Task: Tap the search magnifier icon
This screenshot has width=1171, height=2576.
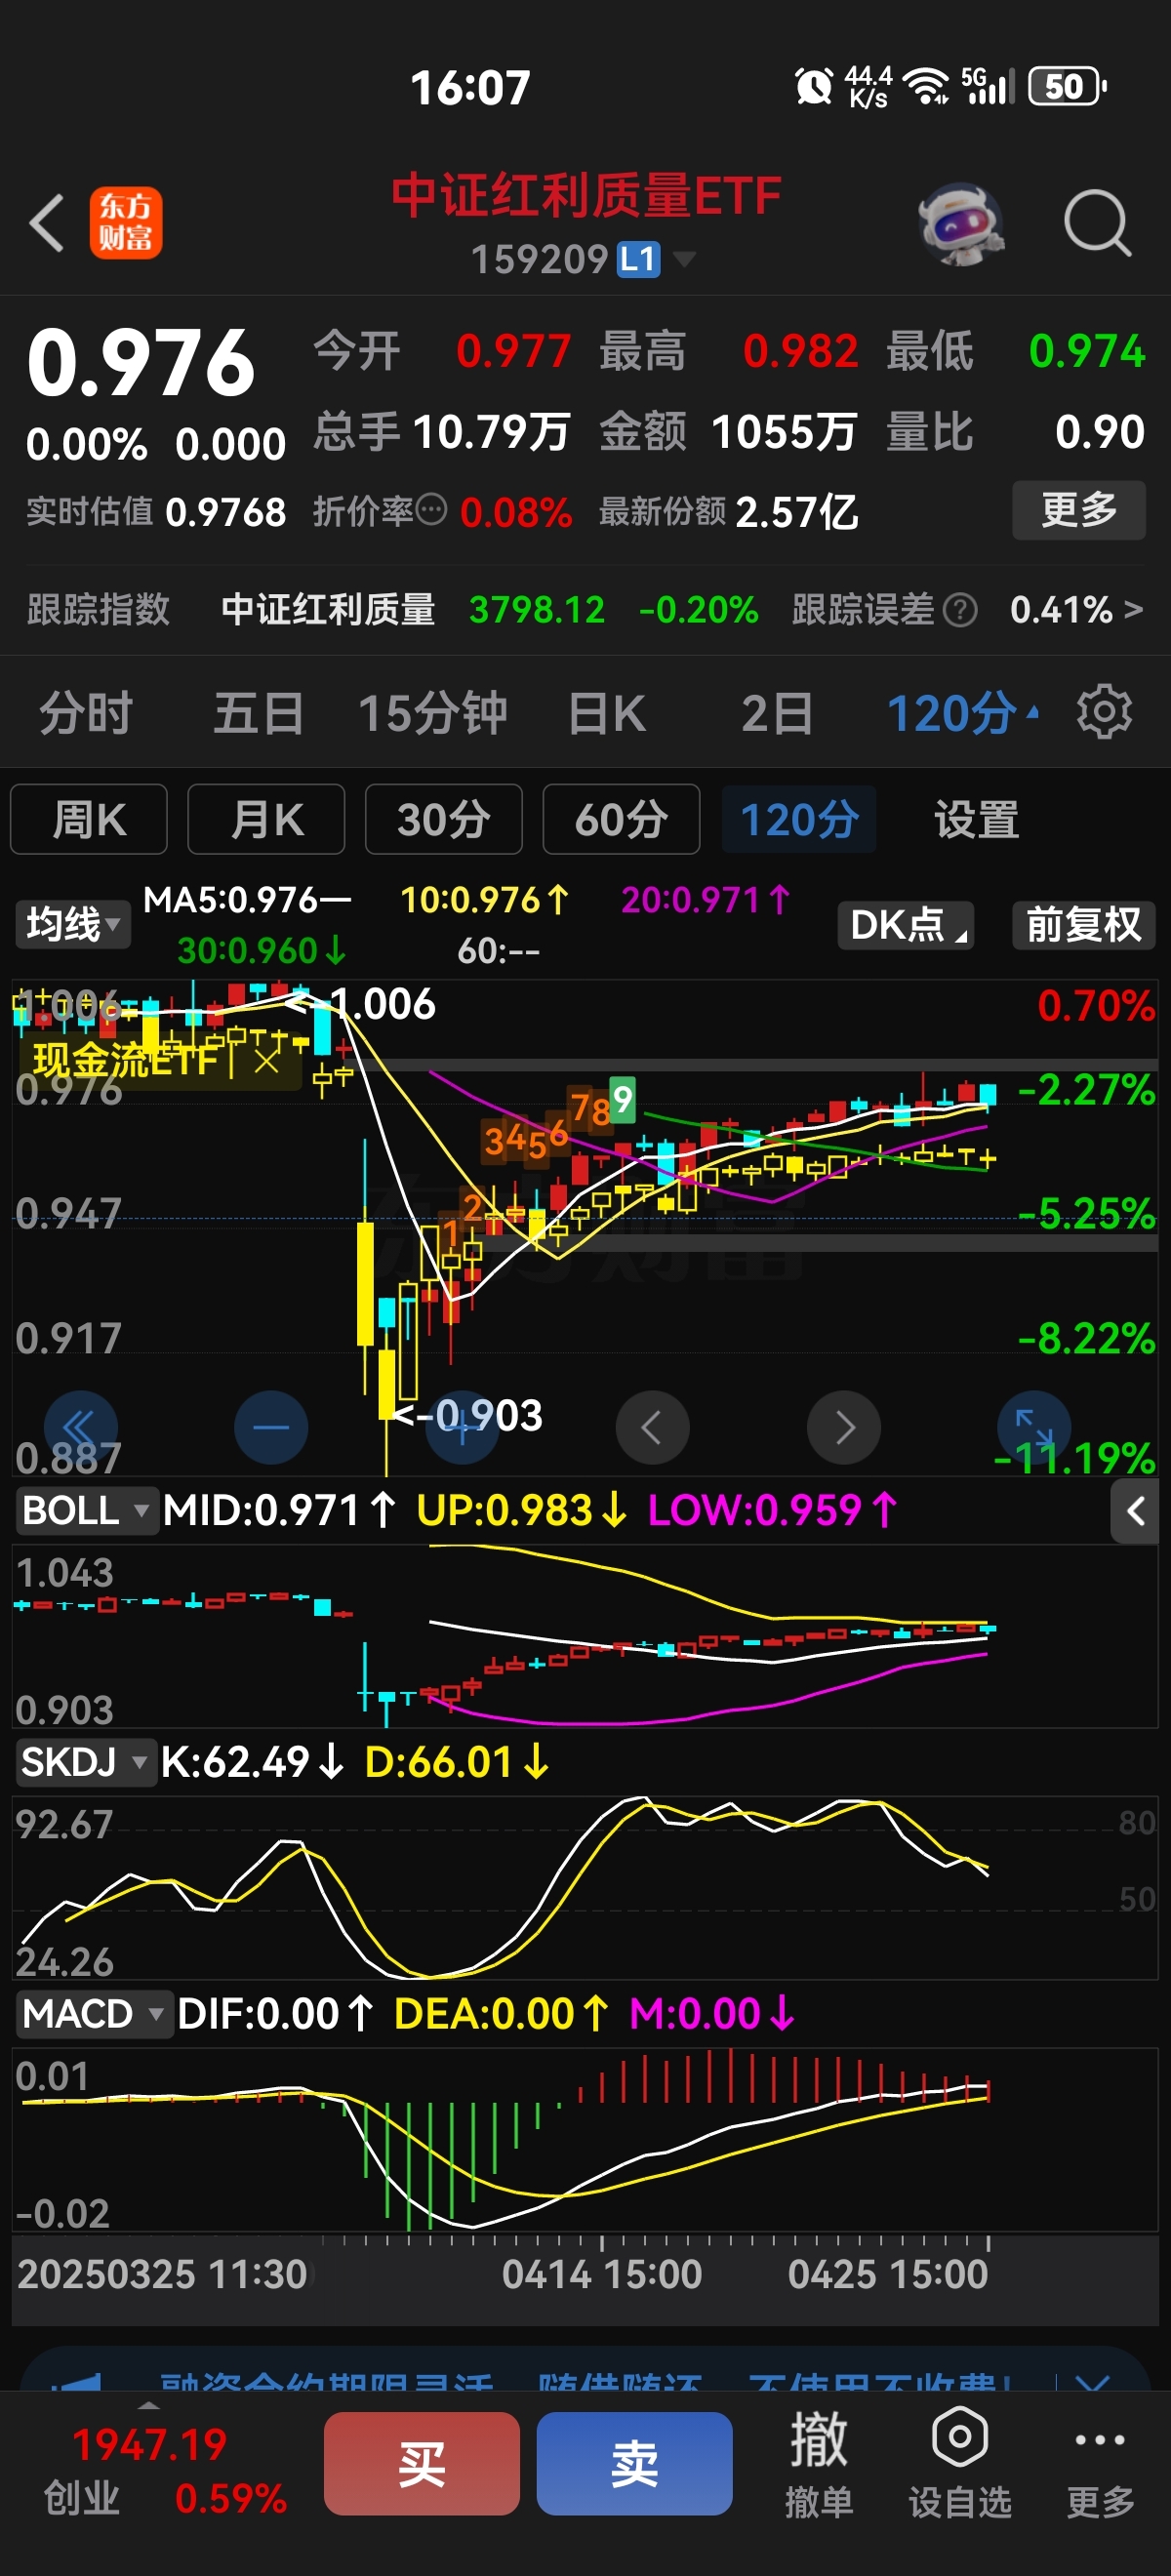Action: [x=1097, y=223]
